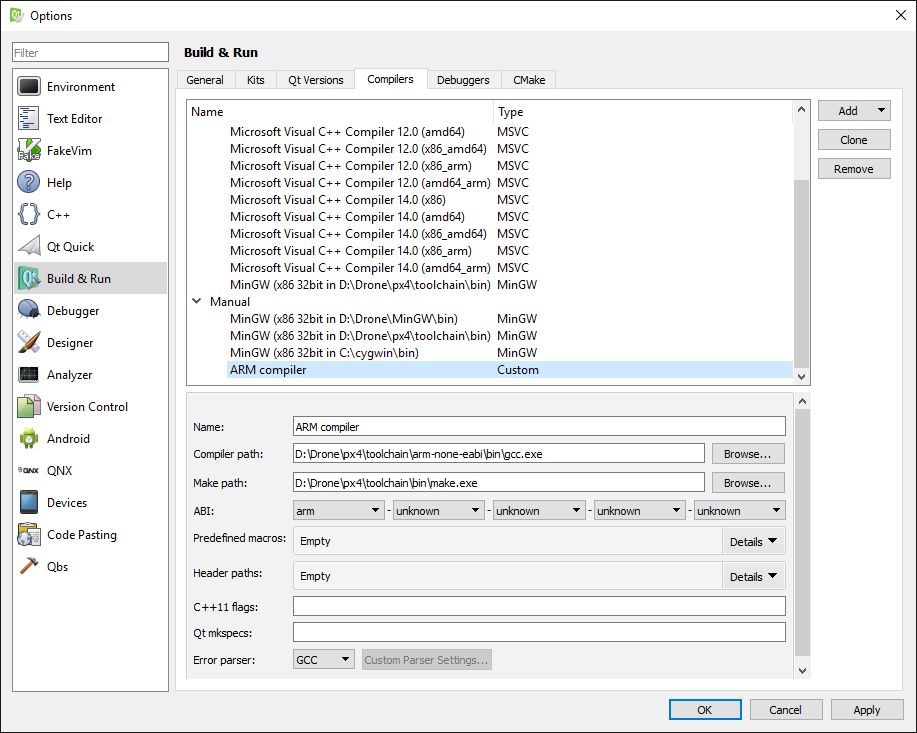The image size is (917, 733).
Task: Click Custom Parser Settings button
Action: click(x=426, y=660)
